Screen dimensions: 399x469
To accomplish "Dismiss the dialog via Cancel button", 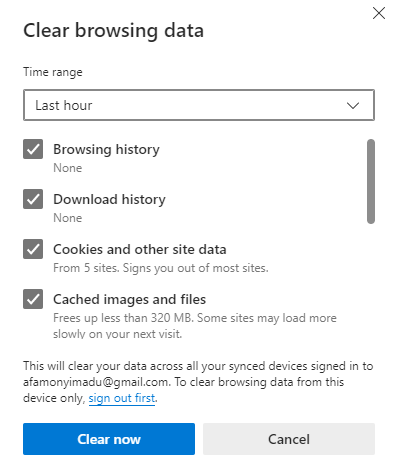I will pyautogui.click(x=289, y=439).
